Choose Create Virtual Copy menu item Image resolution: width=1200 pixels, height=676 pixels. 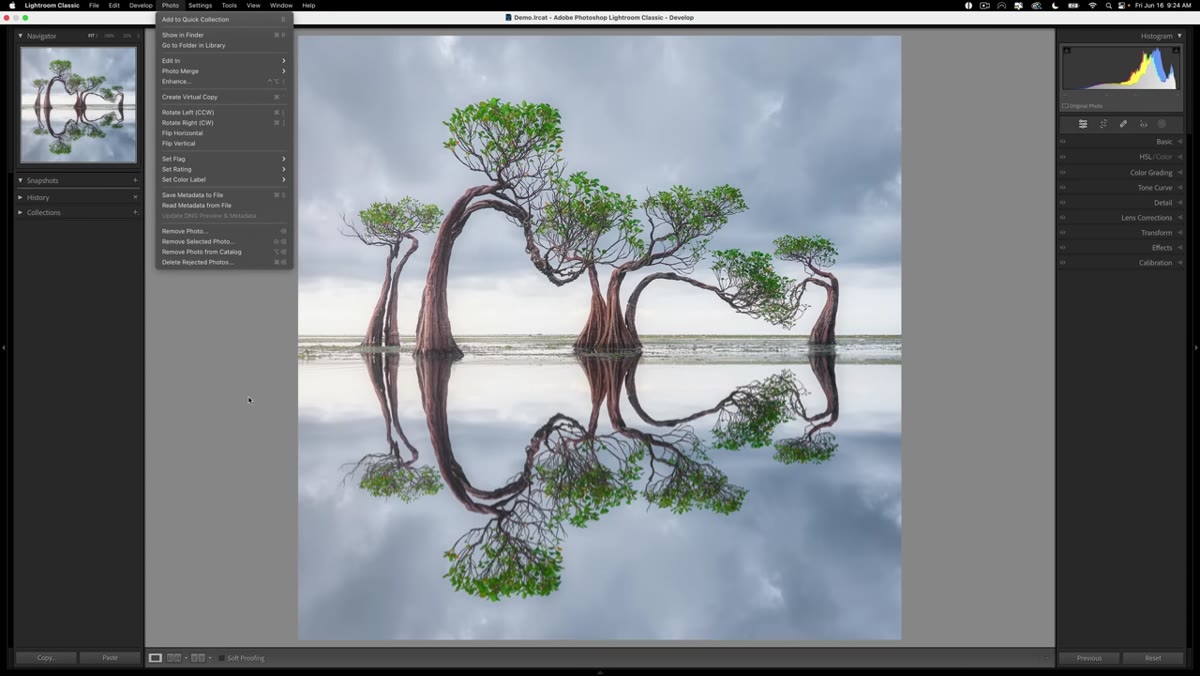click(x=224, y=97)
